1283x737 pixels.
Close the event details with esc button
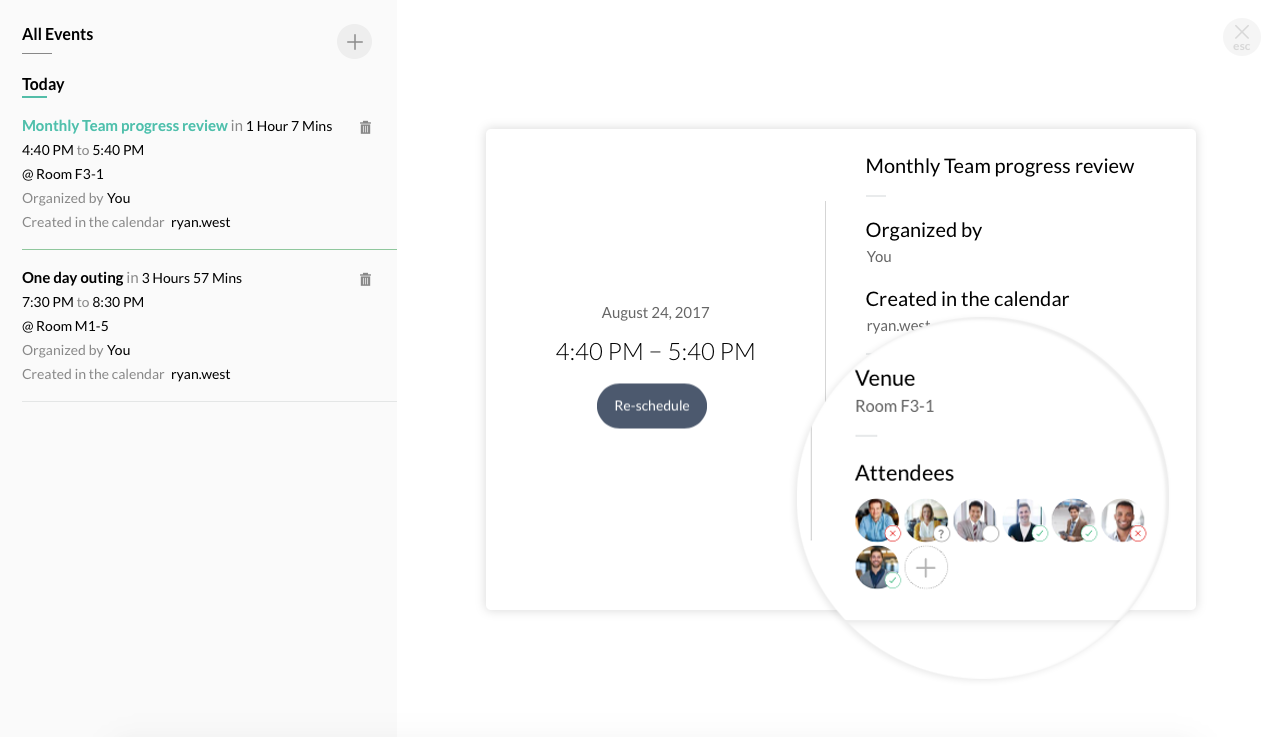[1241, 37]
